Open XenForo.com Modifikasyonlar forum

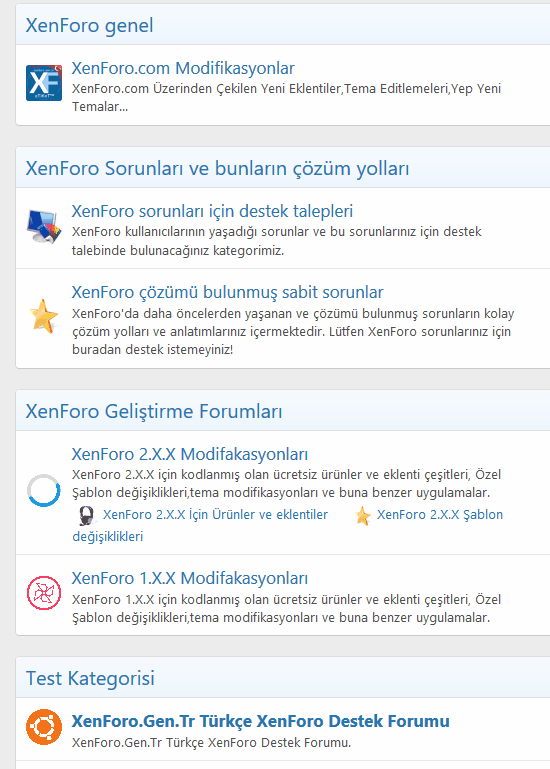coord(183,68)
